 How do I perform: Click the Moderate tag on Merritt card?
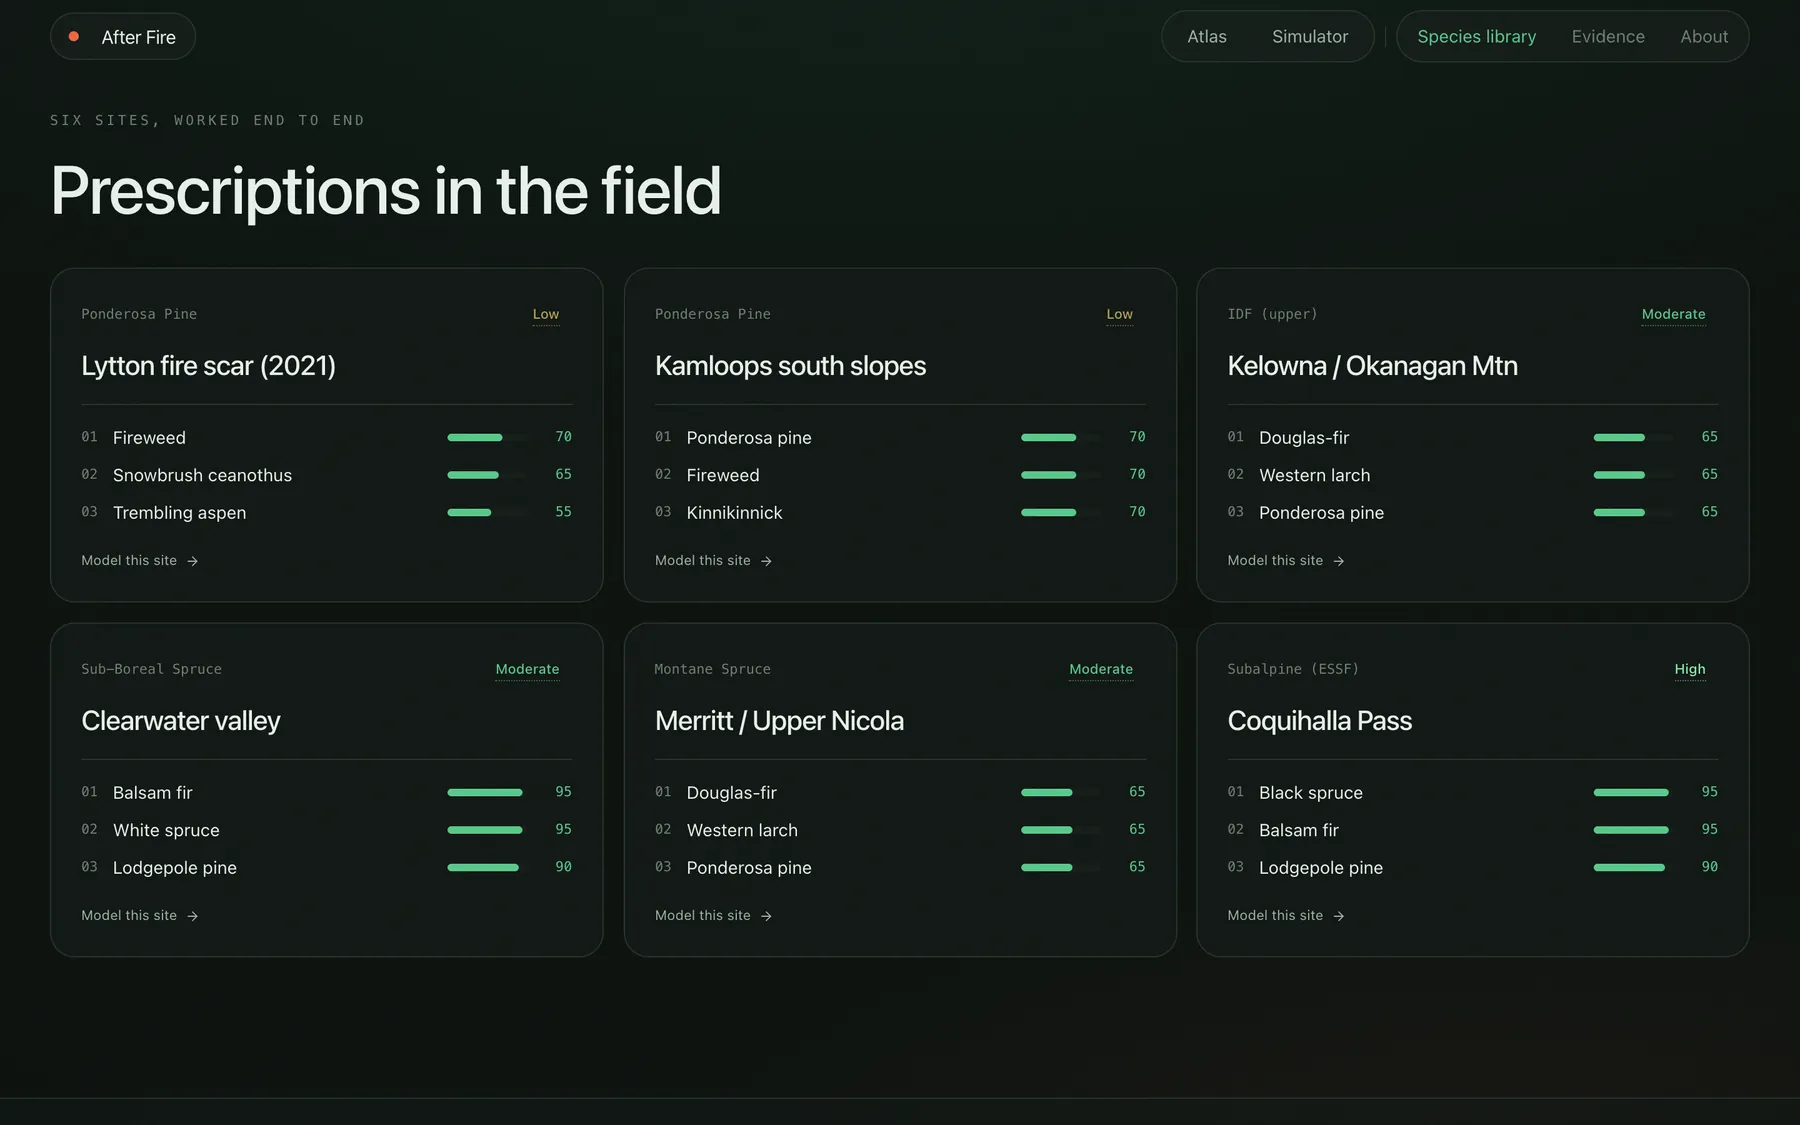pos(1101,670)
